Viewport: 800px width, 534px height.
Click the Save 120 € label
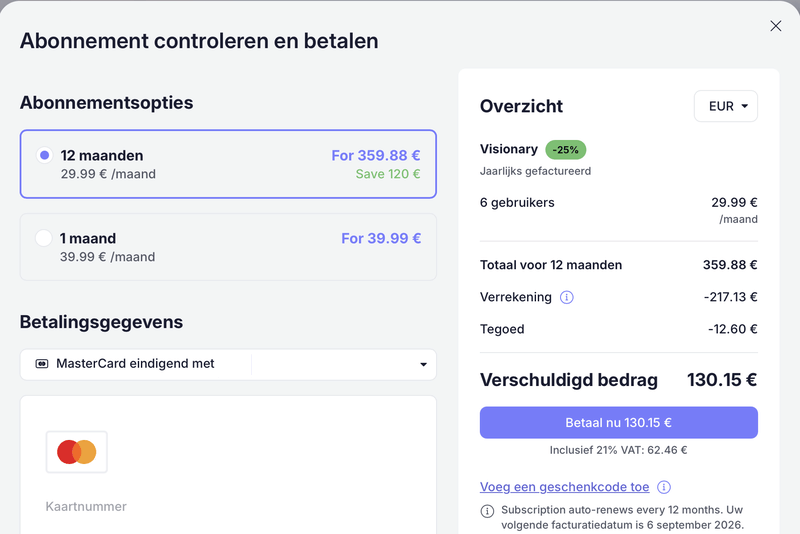388,174
